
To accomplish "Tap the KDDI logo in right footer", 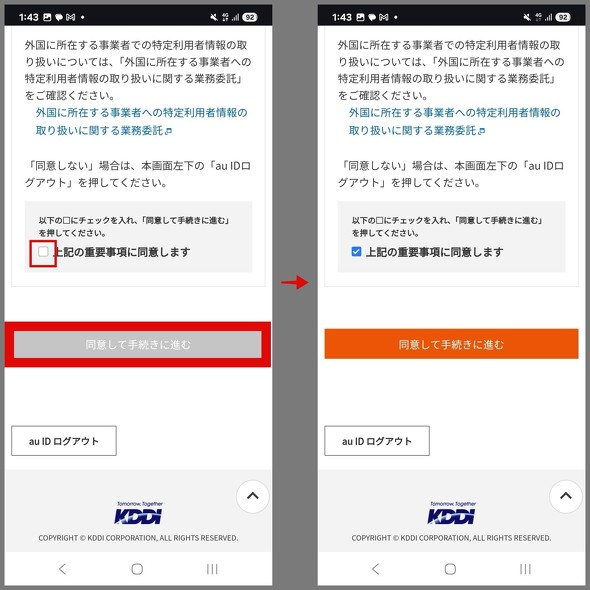I will coord(452,513).
